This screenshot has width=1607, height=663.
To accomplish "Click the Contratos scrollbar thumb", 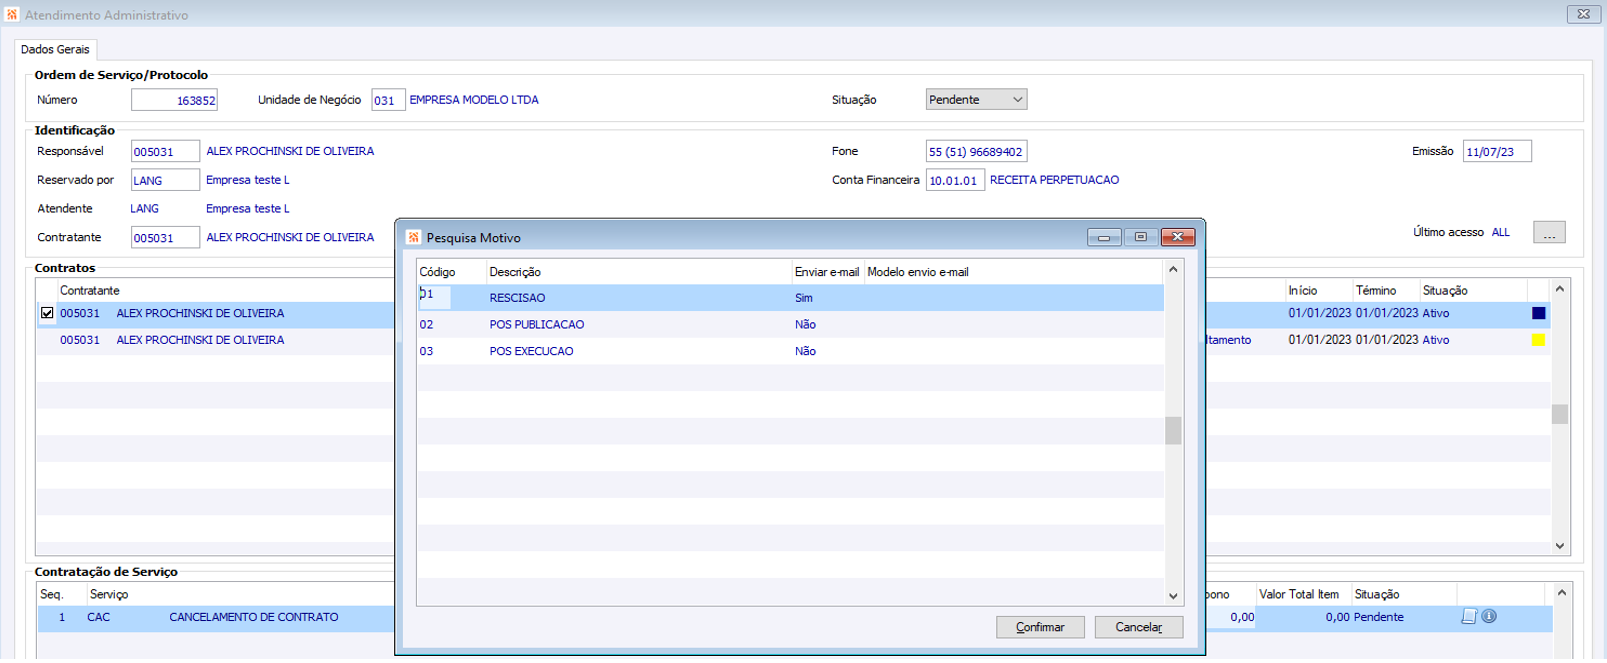I will click(1560, 414).
